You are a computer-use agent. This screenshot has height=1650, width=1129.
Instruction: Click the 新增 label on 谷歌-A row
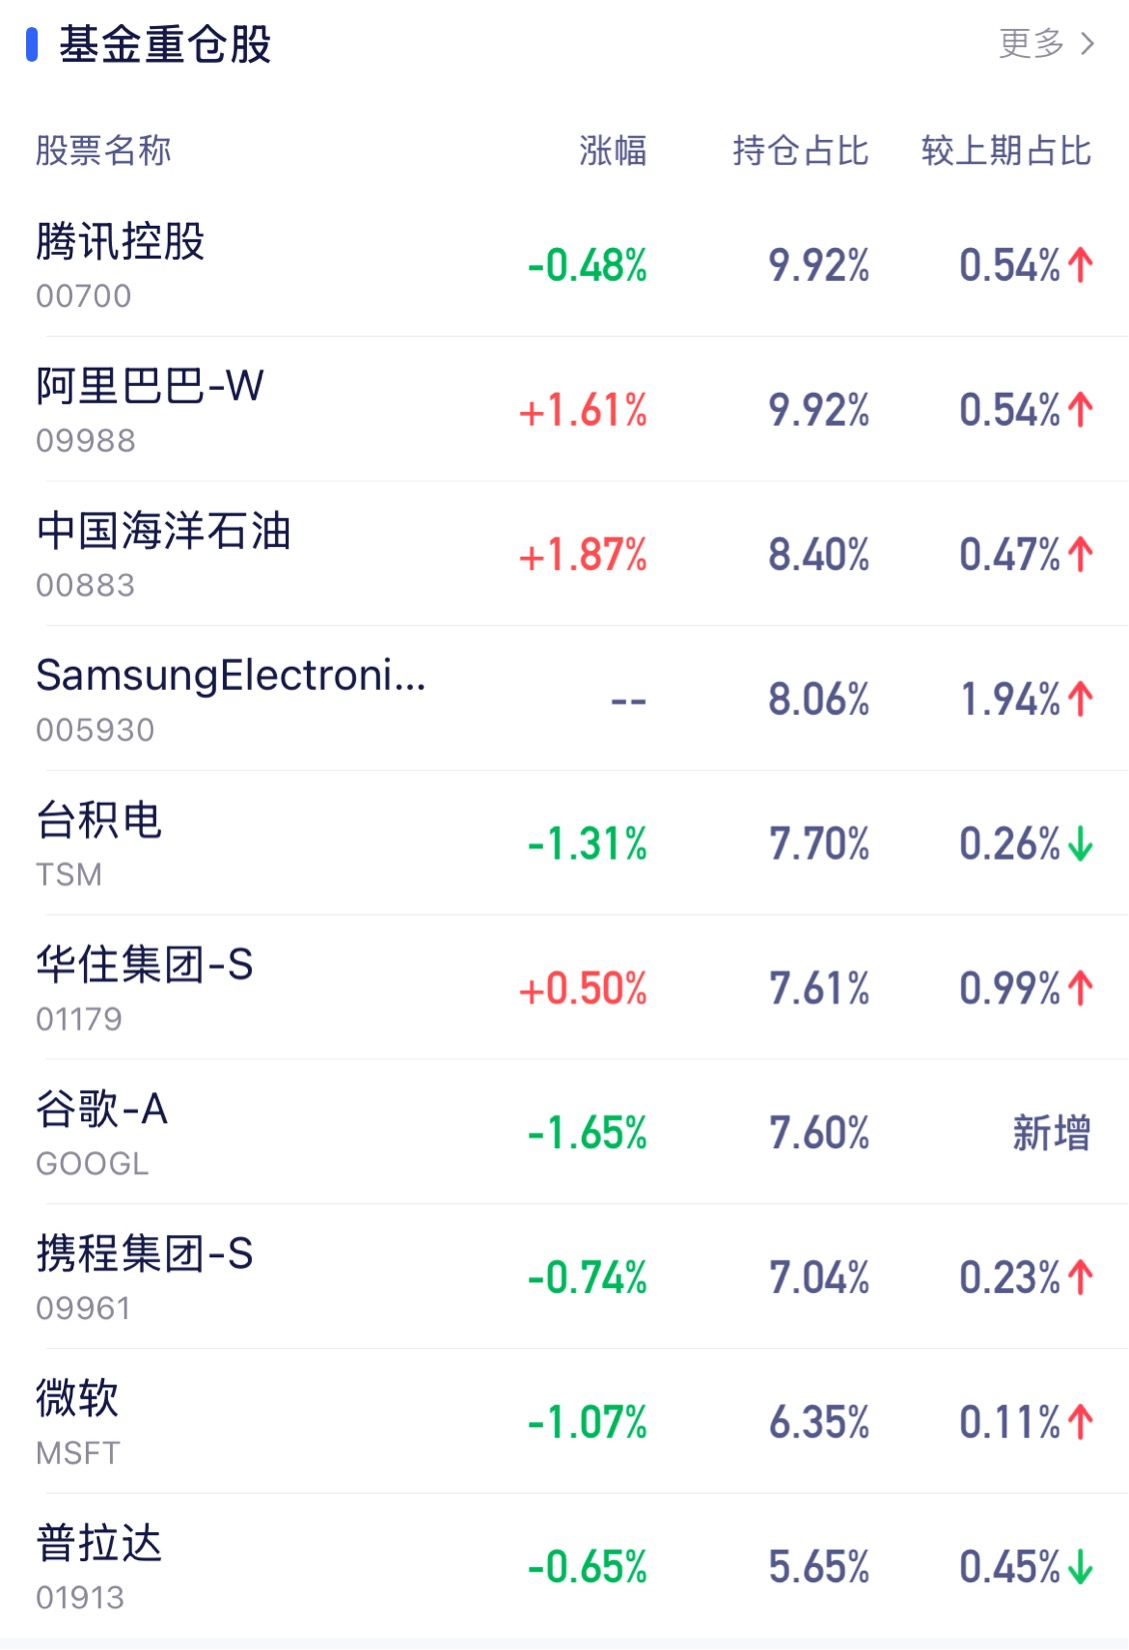1050,1134
